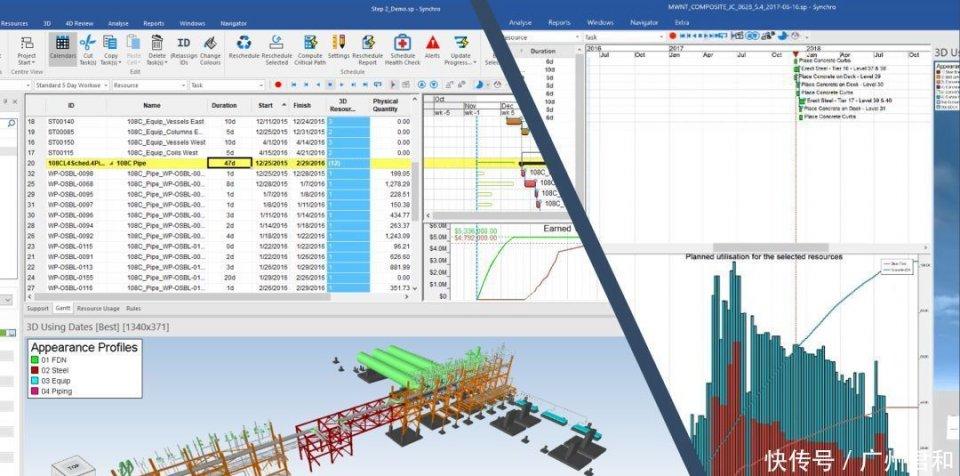Switch to the Rules tab
Viewport: 960px width, 476px height.
(x=133, y=308)
